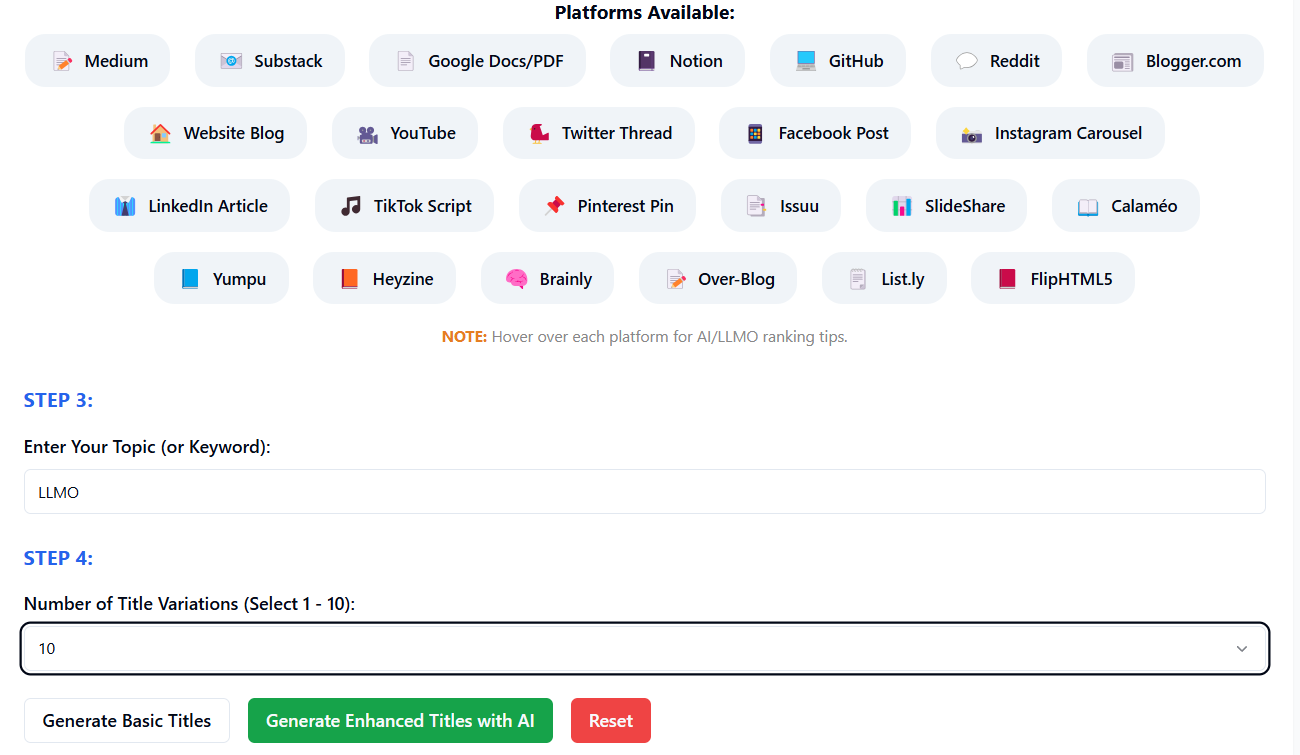Screen dimensions: 1300x755
Task: Click the FlipHTML5 red book icon
Action: [x=1007, y=279]
